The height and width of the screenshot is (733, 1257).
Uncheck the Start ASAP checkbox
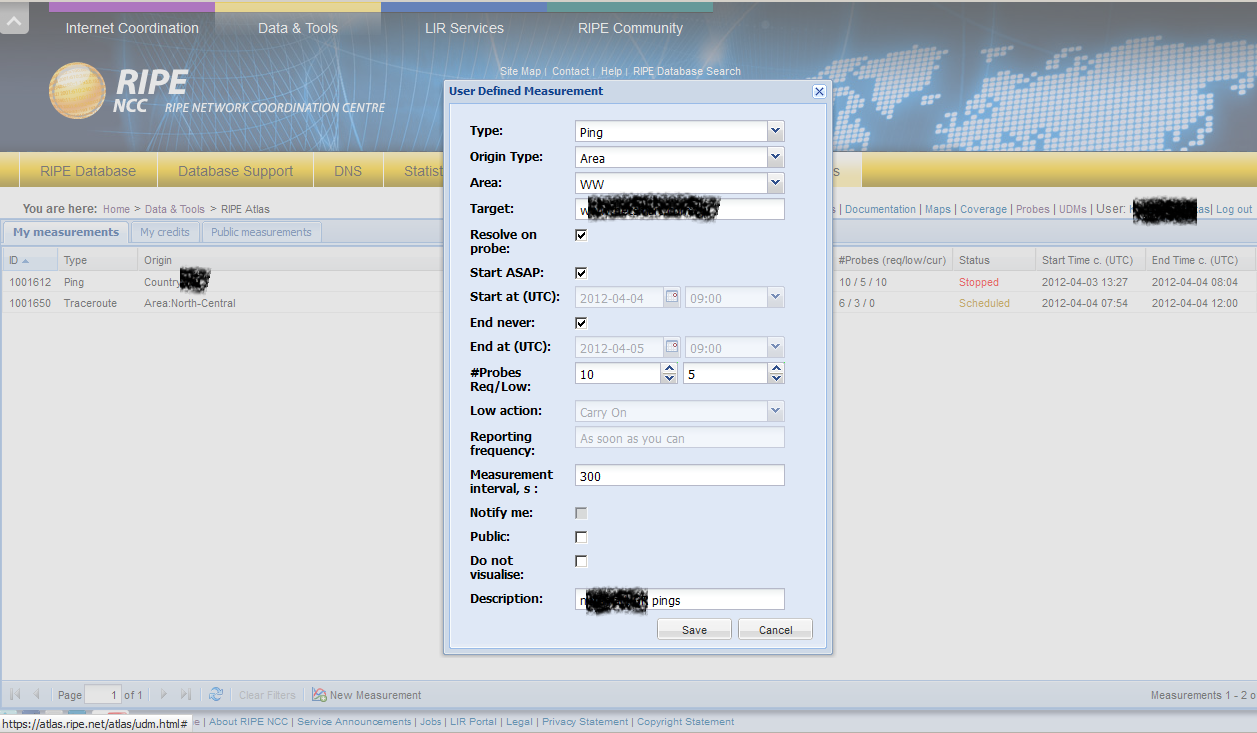point(581,273)
